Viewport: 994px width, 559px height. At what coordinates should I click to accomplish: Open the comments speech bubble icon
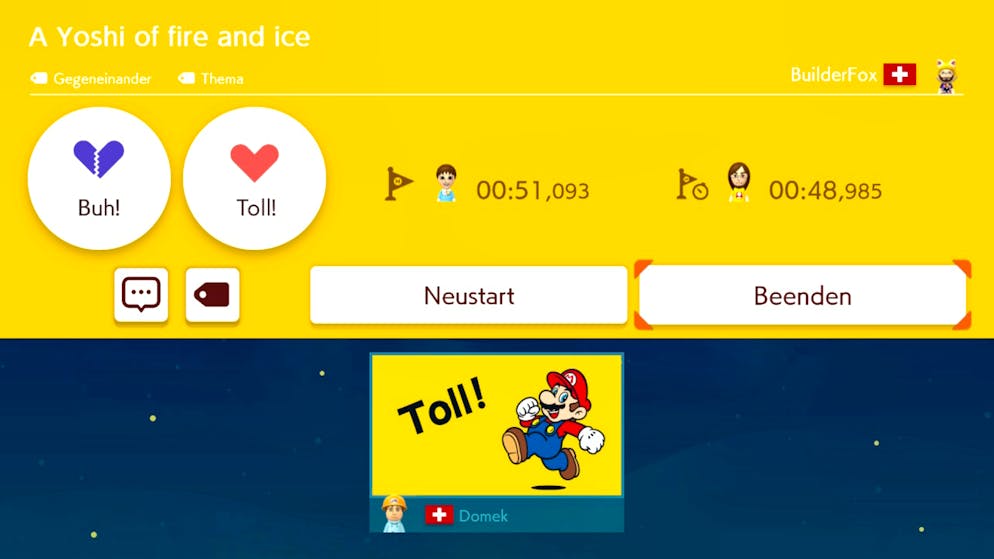[x=141, y=295]
